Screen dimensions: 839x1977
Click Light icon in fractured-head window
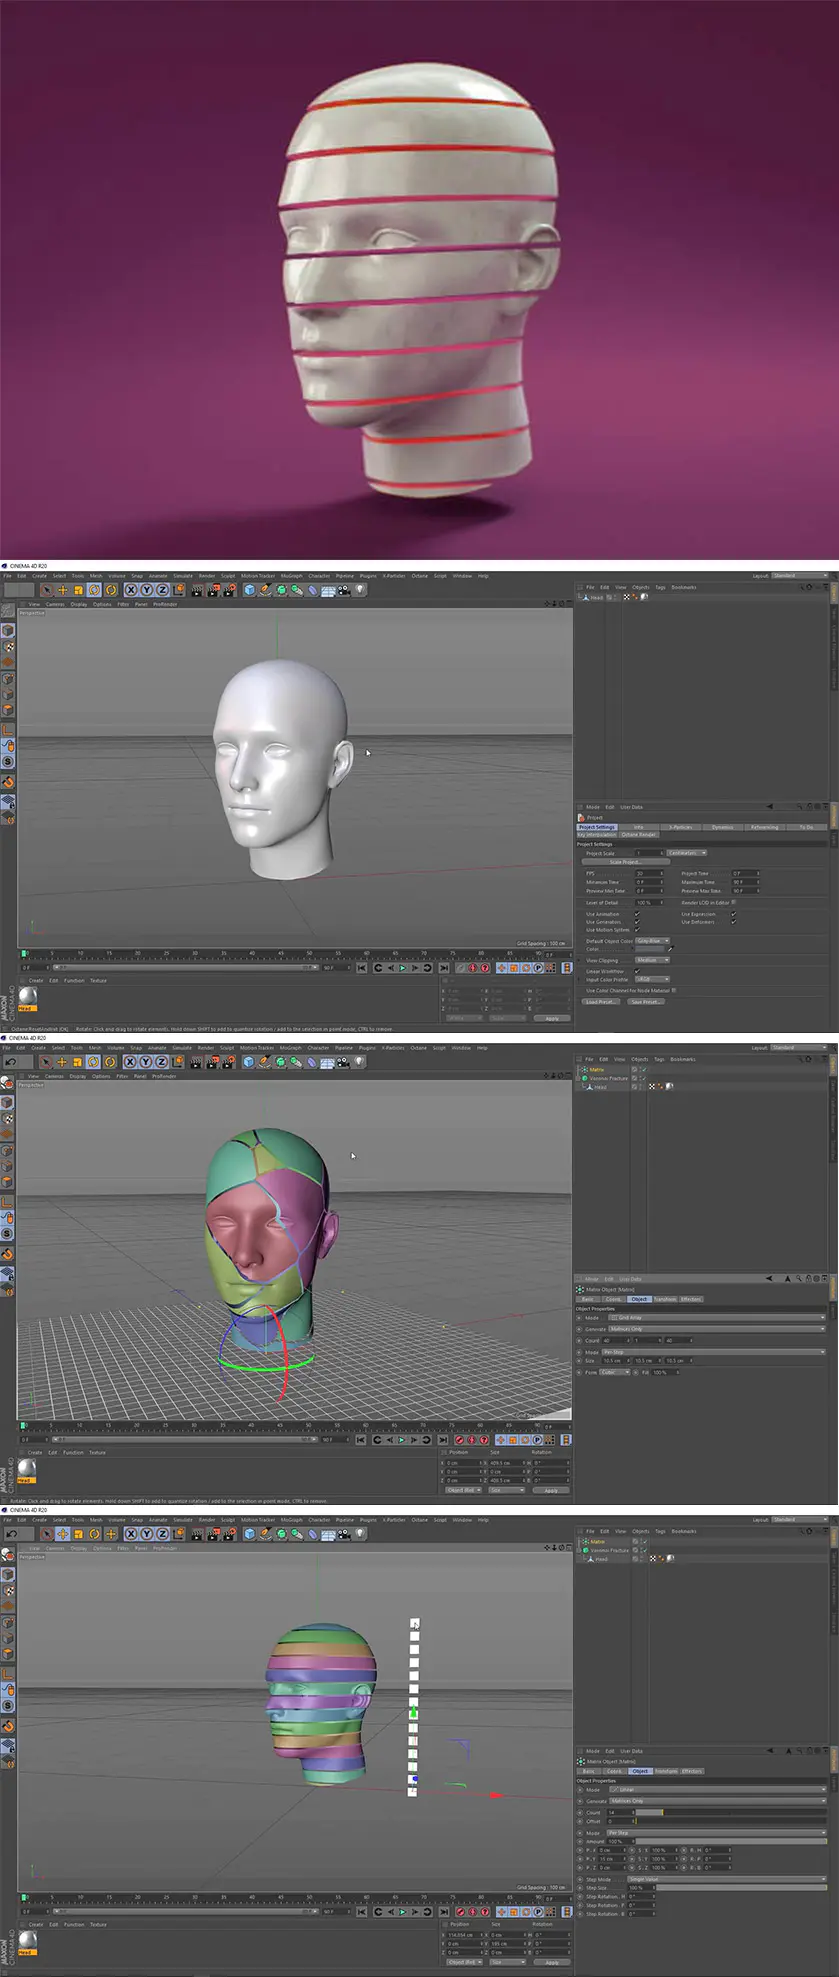pyautogui.click(x=360, y=1062)
